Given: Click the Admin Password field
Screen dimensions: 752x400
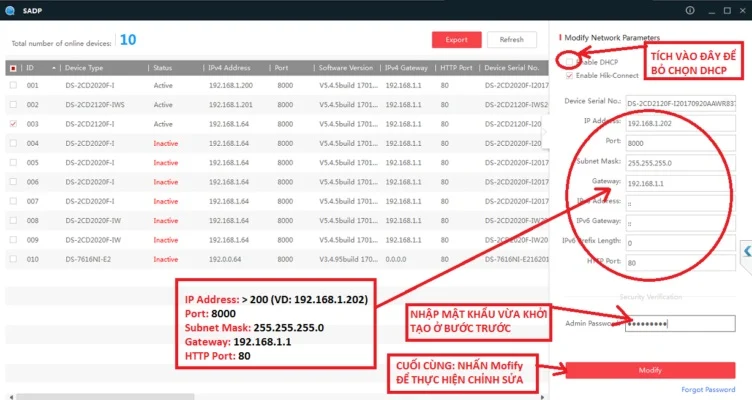Looking at the screenshot, I should coord(681,324).
